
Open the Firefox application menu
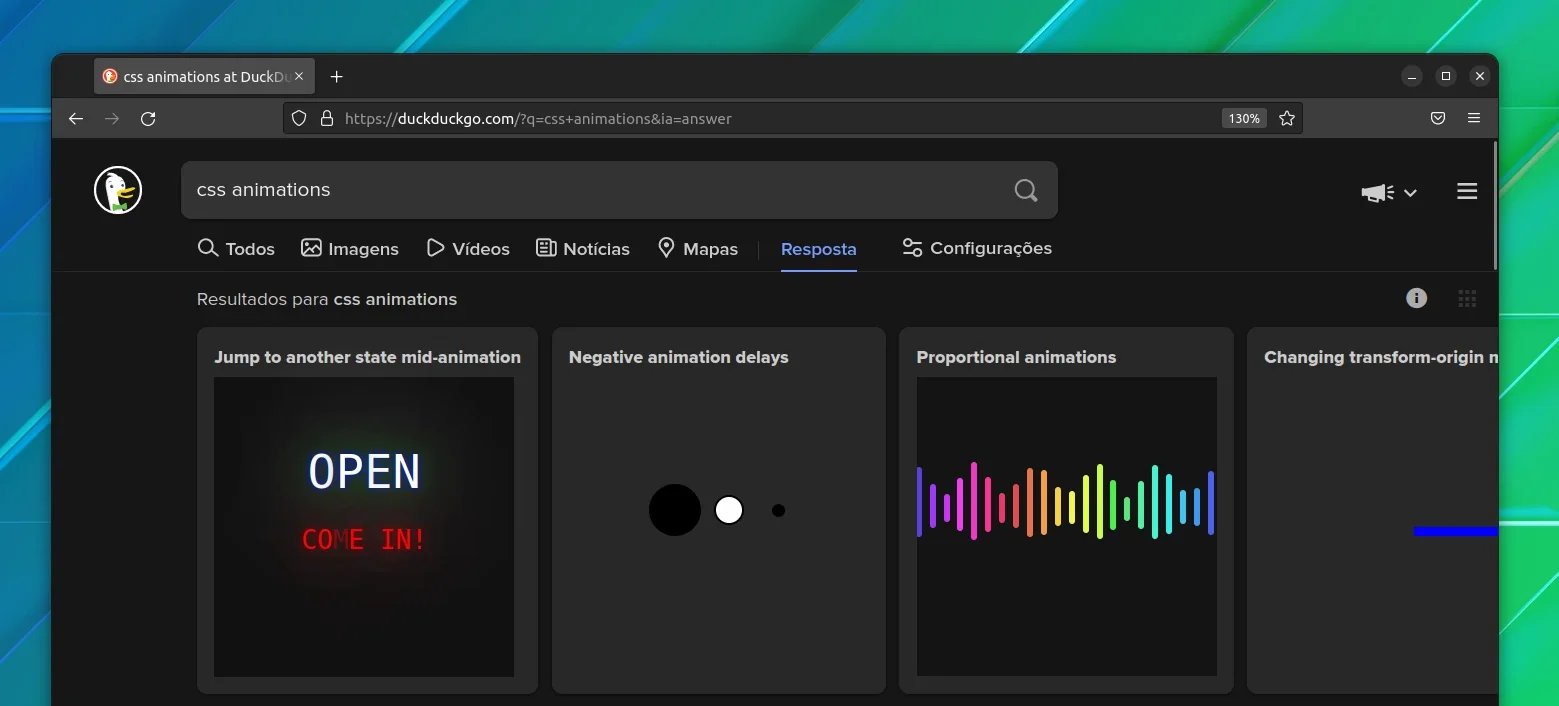[x=1474, y=118]
